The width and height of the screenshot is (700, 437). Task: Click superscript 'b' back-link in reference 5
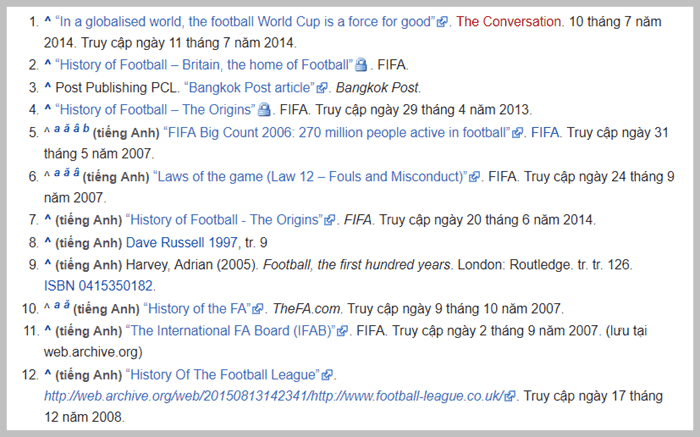click(86, 130)
